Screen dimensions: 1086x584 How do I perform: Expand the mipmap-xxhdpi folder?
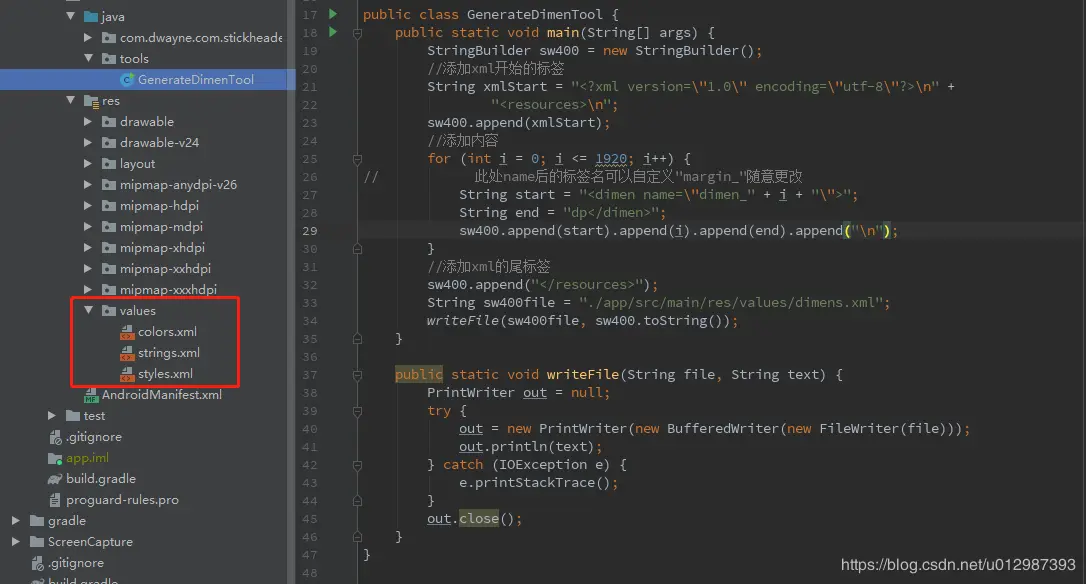click(x=88, y=268)
